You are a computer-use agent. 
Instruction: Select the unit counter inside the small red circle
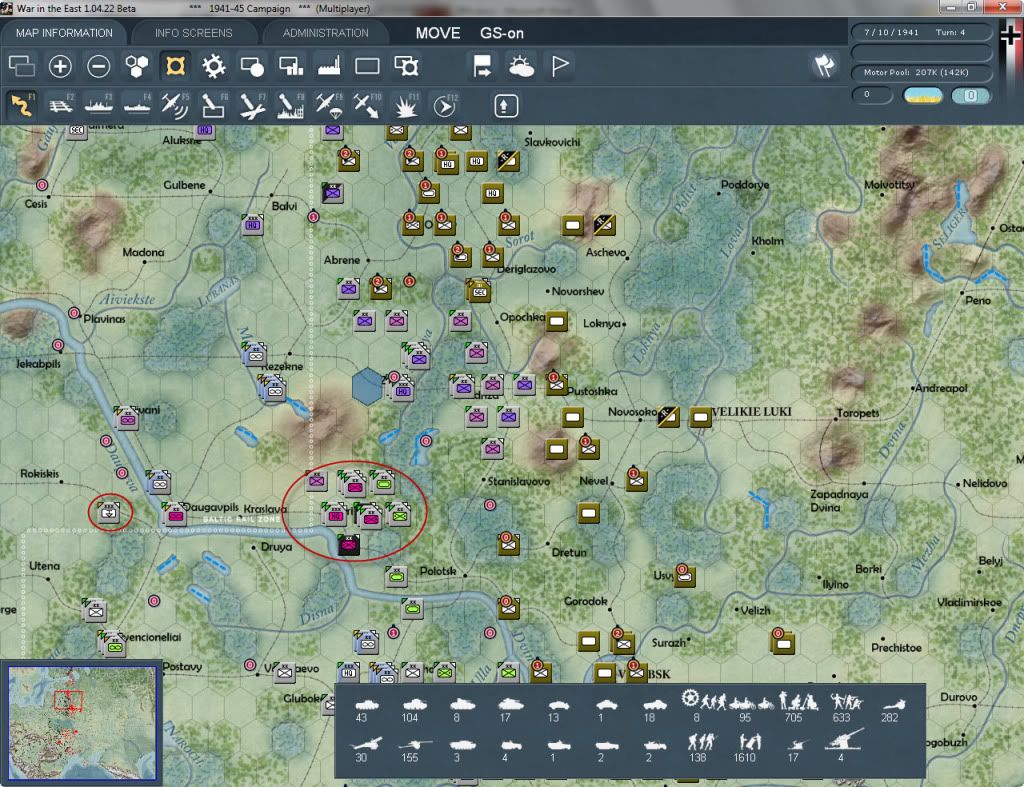pyautogui.click(x=109, y=511)
